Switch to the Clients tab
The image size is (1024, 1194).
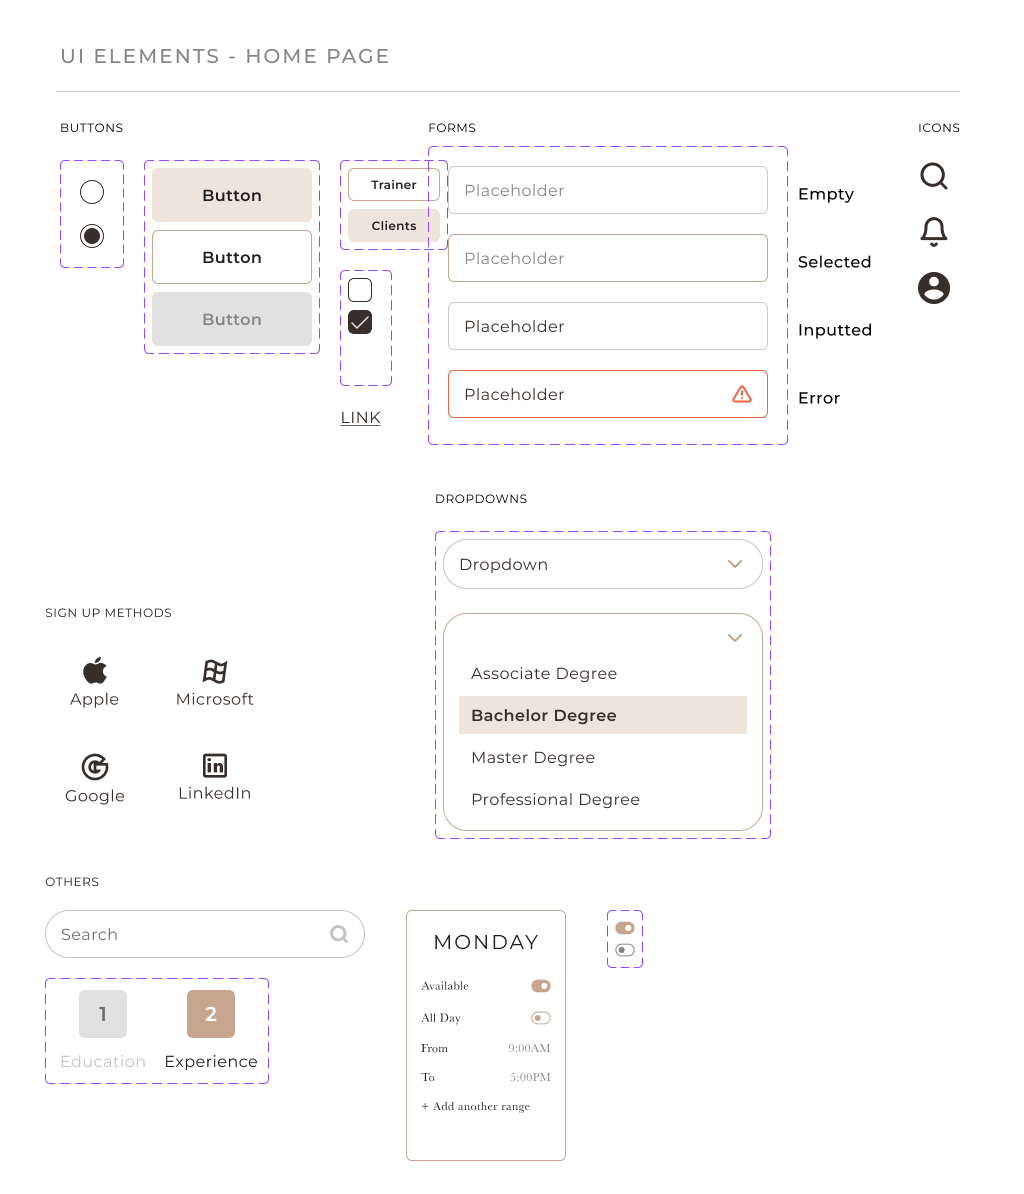(392, 225)
